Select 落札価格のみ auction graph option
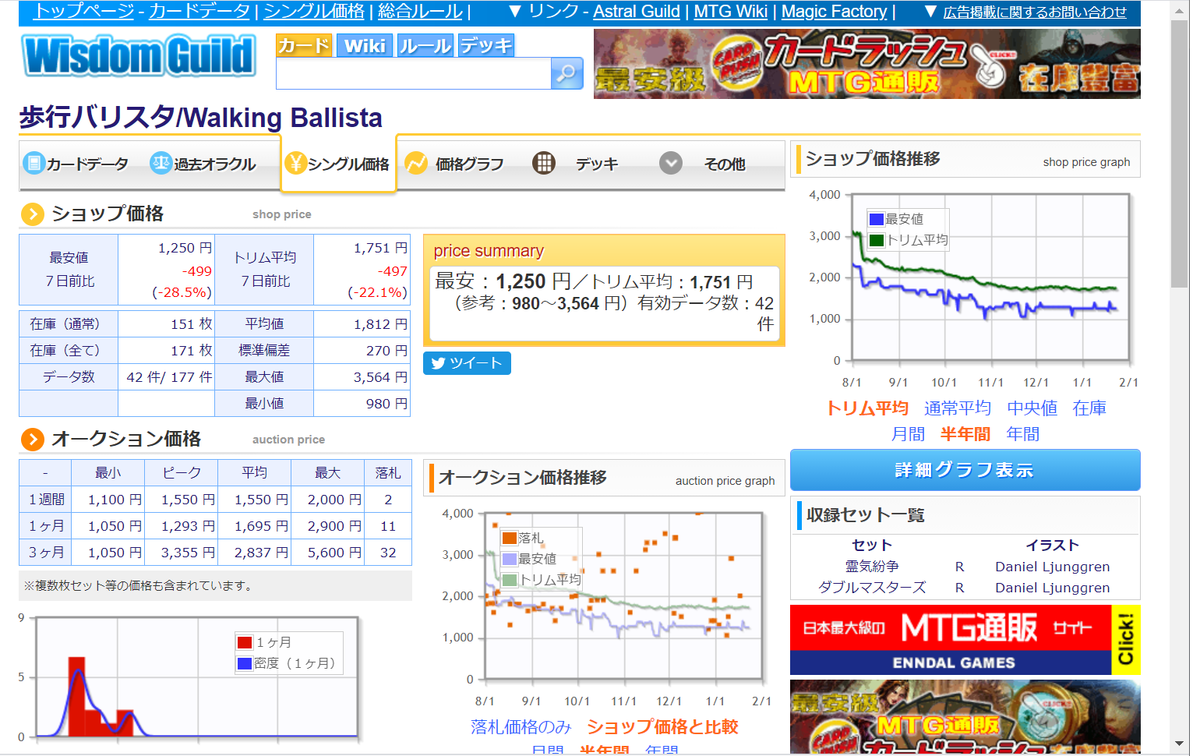 point(521,727)
